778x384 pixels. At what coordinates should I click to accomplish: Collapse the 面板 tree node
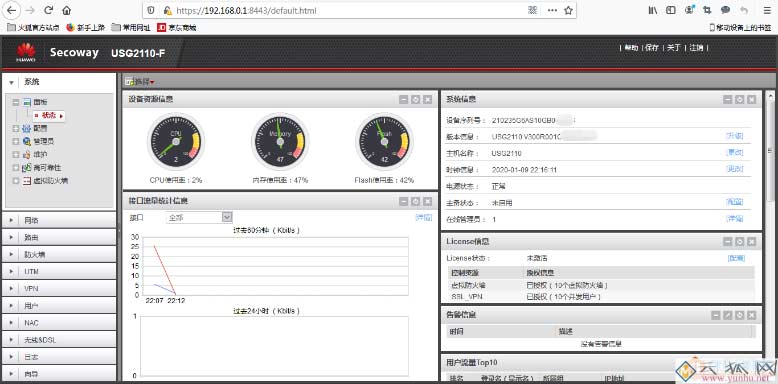point(16,102)
